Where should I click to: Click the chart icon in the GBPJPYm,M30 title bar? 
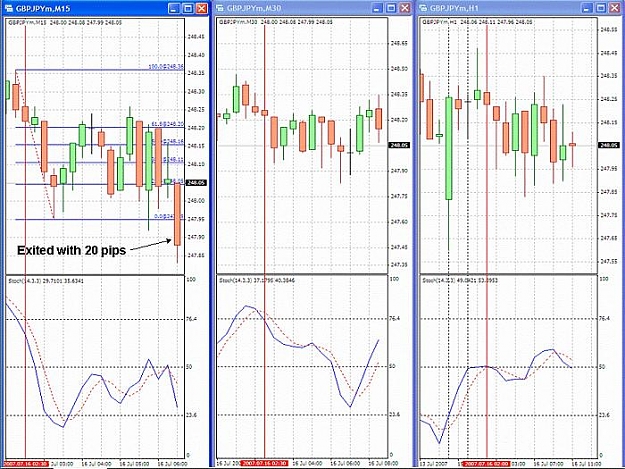pos(220,8)
